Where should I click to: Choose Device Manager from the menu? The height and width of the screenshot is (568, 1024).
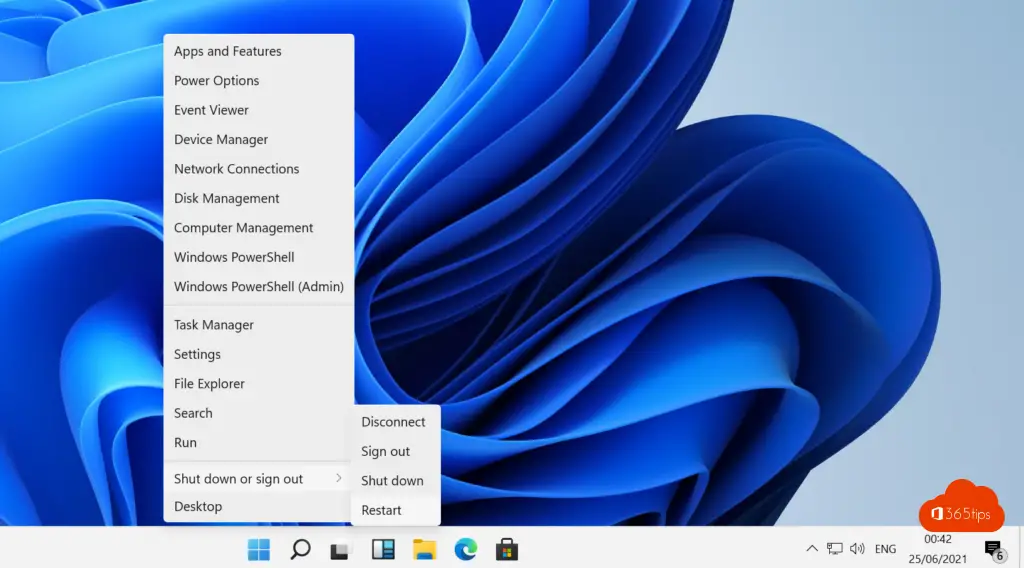[221, 140]
